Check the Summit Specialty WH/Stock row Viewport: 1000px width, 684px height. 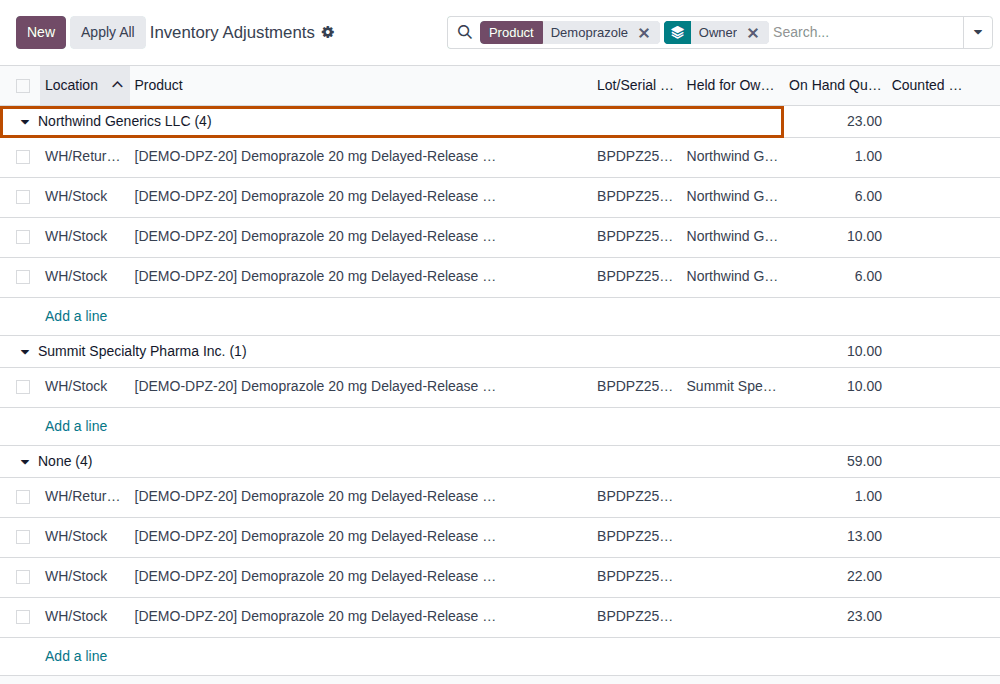click(23, 387)
